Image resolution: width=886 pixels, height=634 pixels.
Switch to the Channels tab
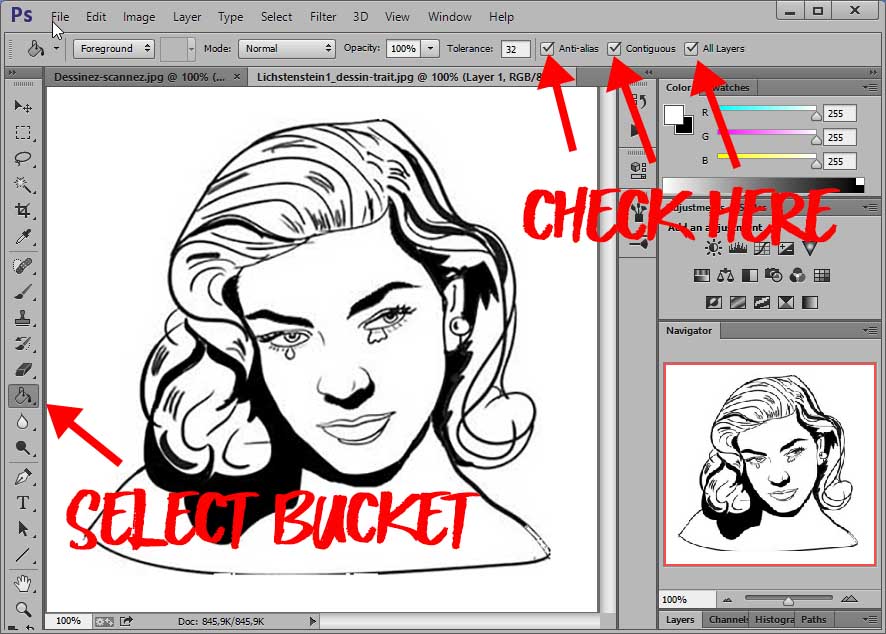[727, 619]
